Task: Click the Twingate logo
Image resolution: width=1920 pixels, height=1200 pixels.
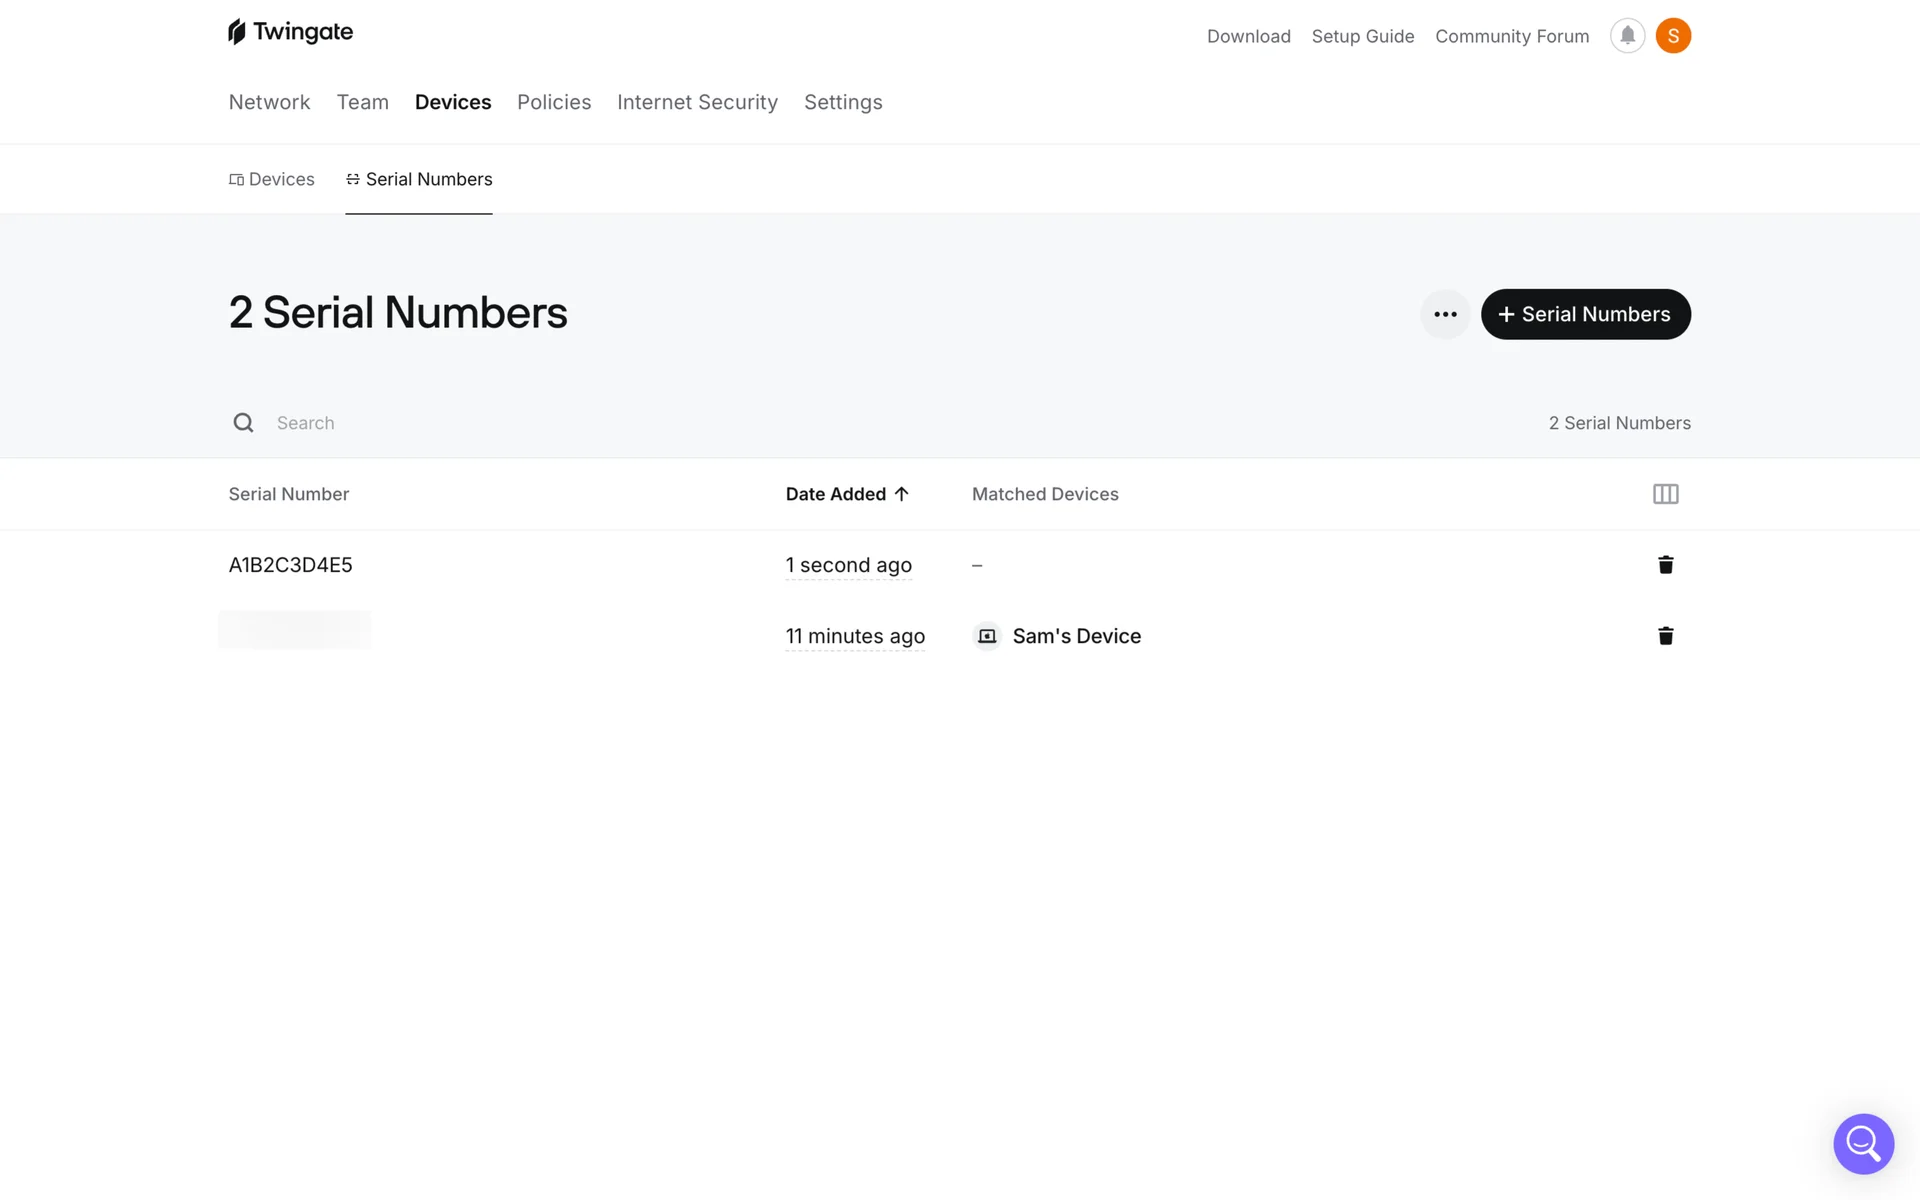Action: 290,32
